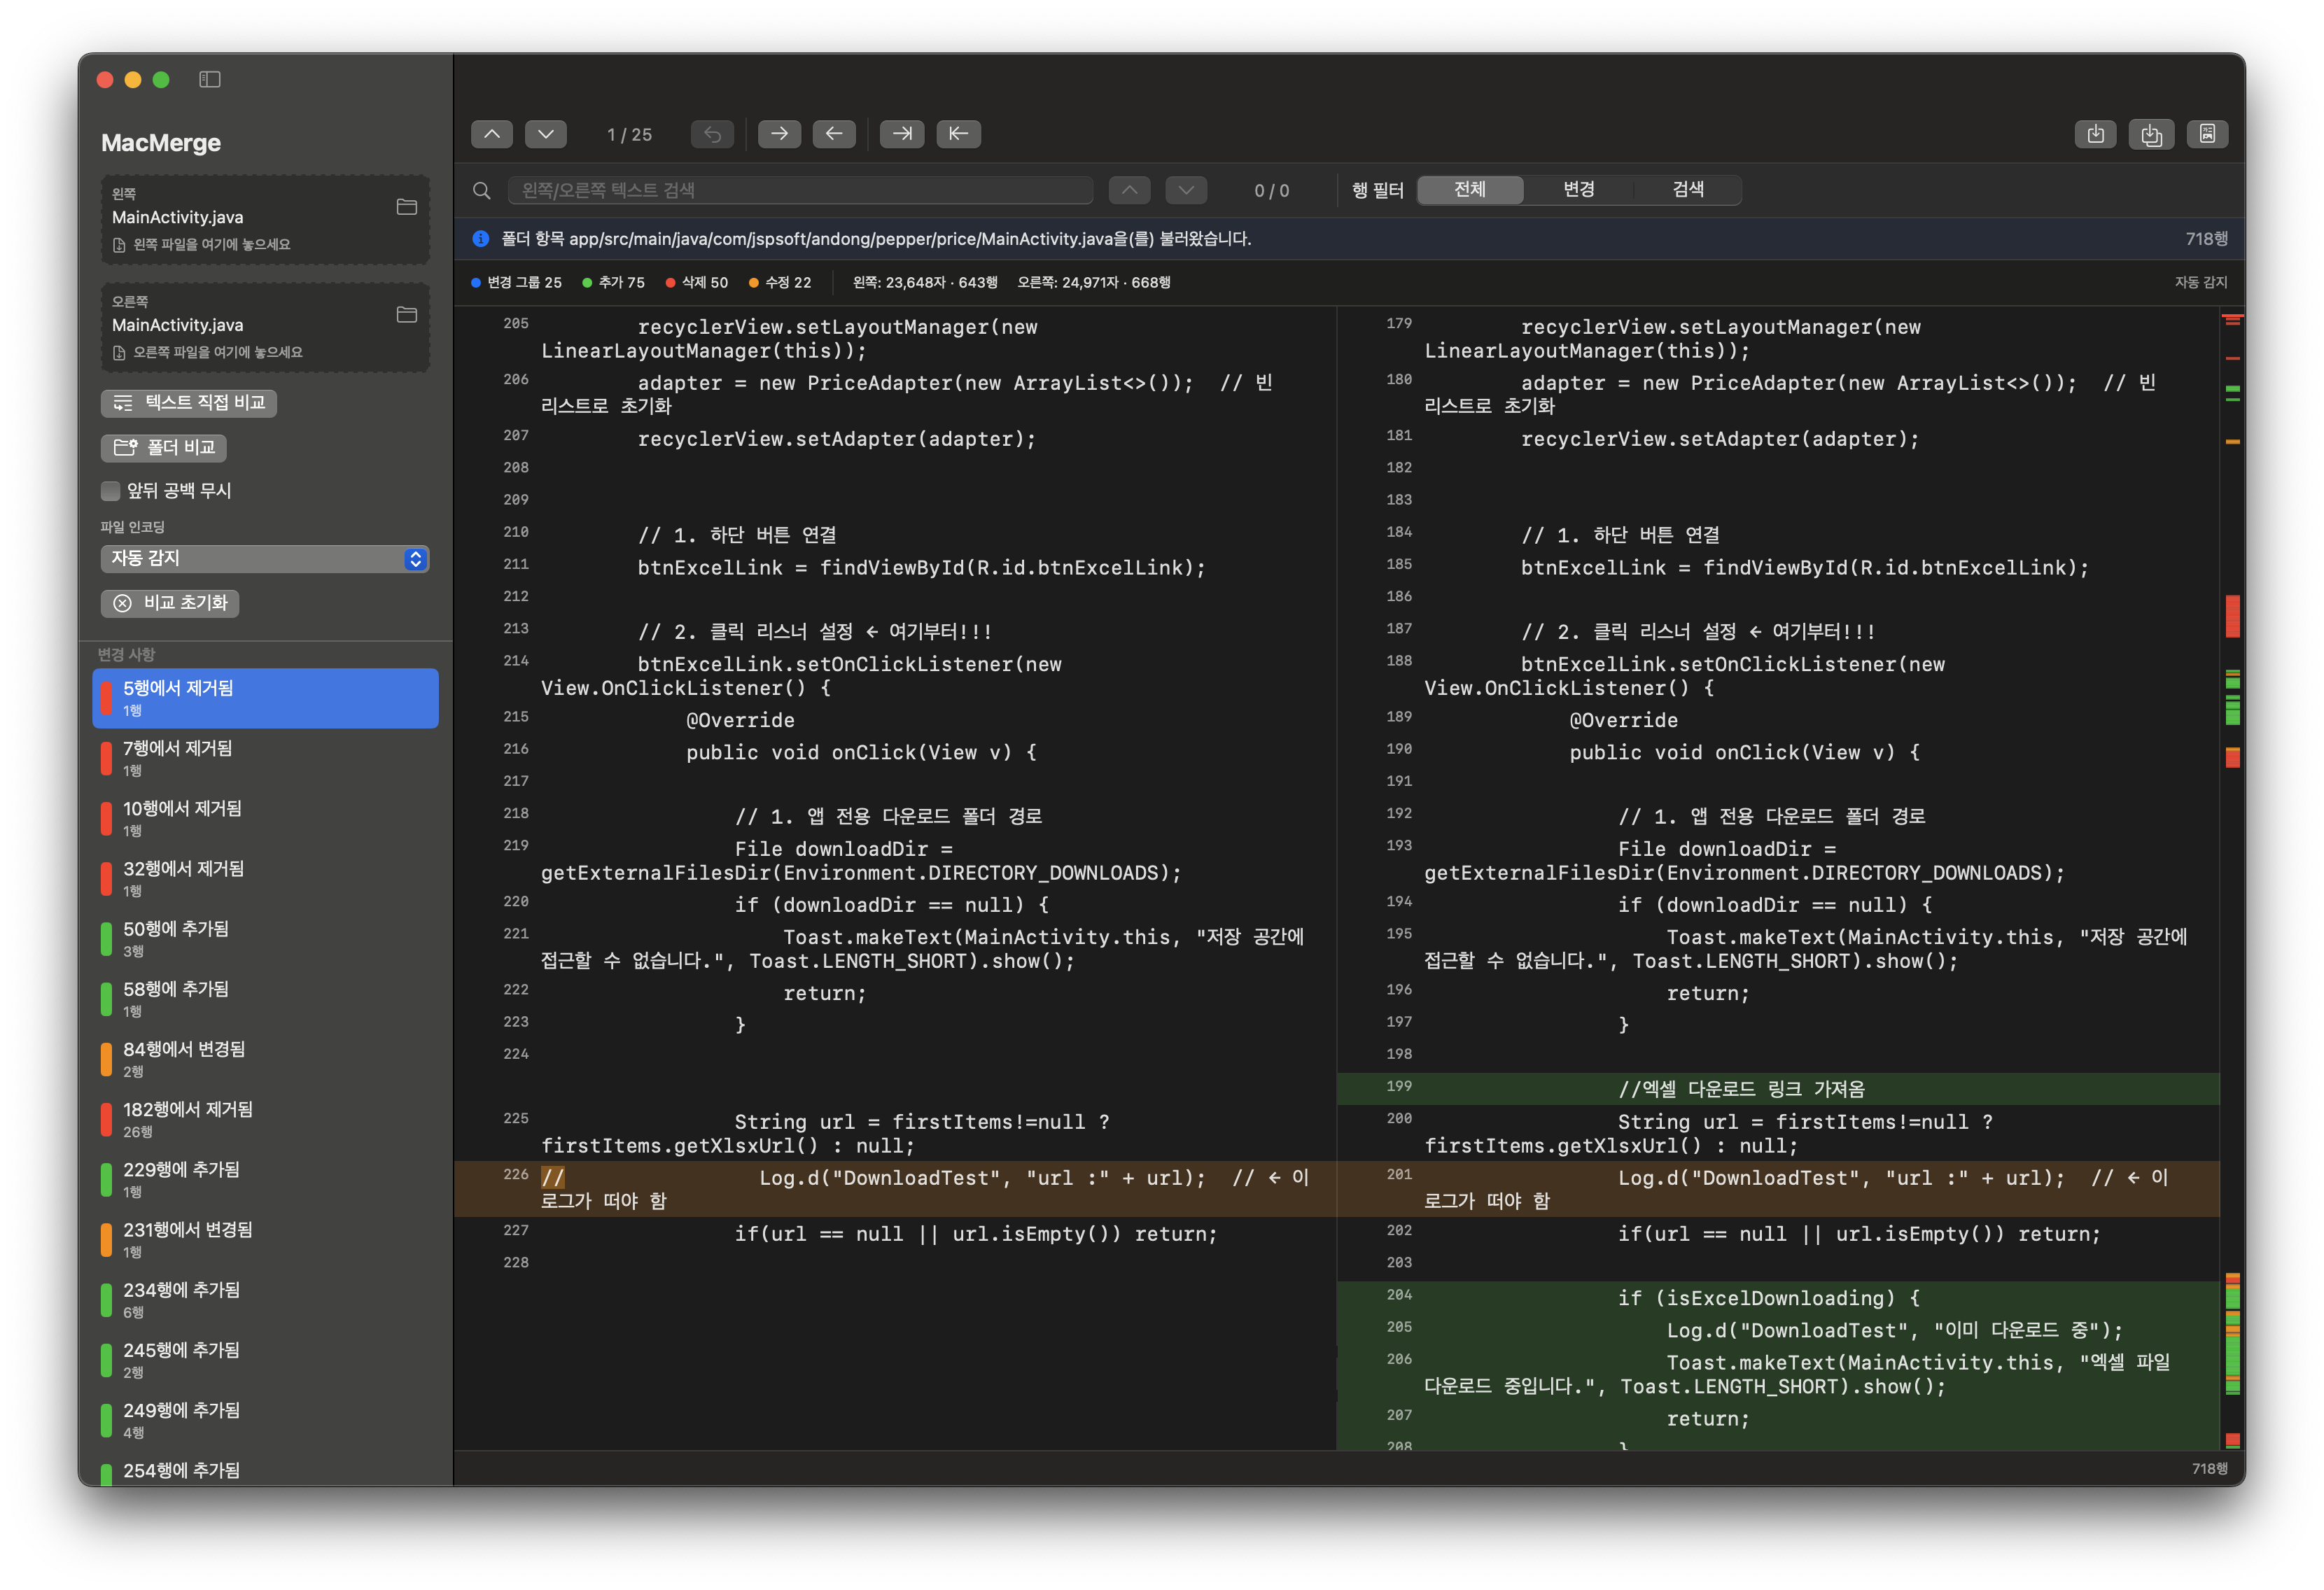Screen dimensions: 2324x1590
Task: Select the 검색 row filter tab
Action: (1688, 190)
